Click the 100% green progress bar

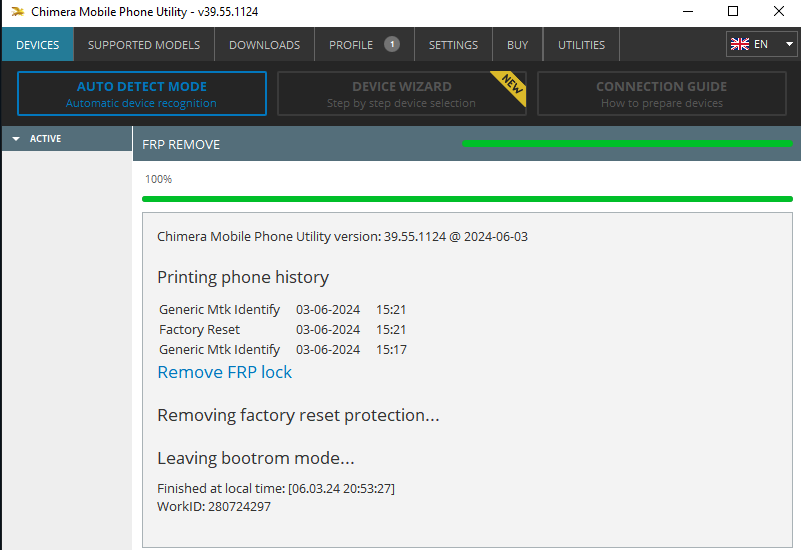tap(467, 199)
